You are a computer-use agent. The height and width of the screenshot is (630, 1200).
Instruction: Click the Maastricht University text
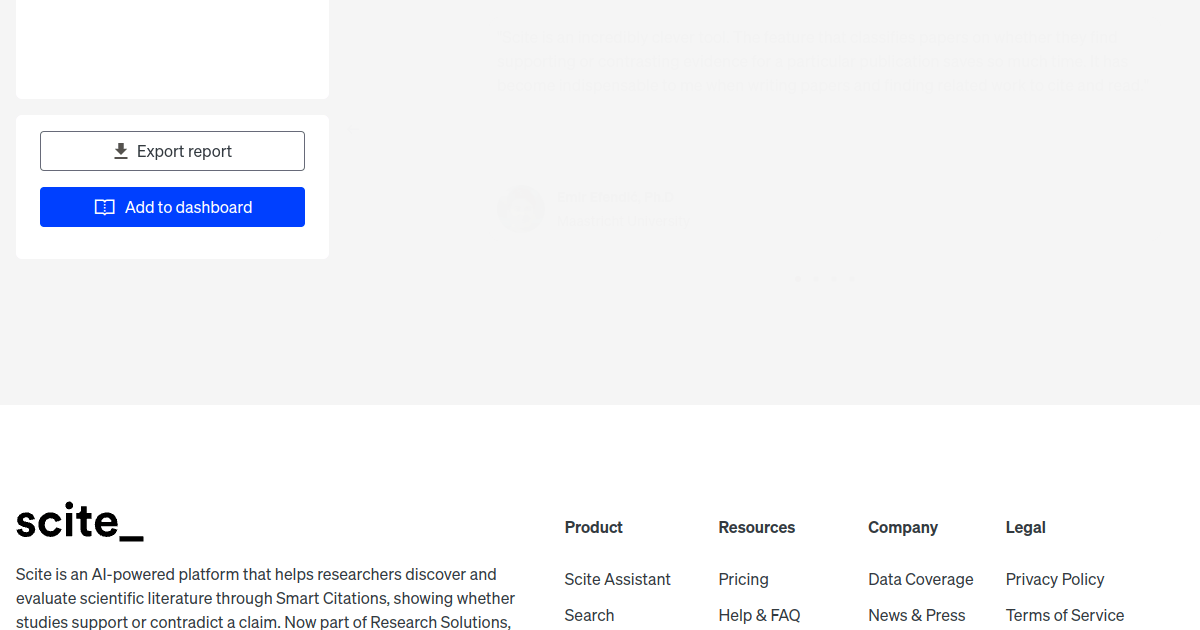[622, 219]
